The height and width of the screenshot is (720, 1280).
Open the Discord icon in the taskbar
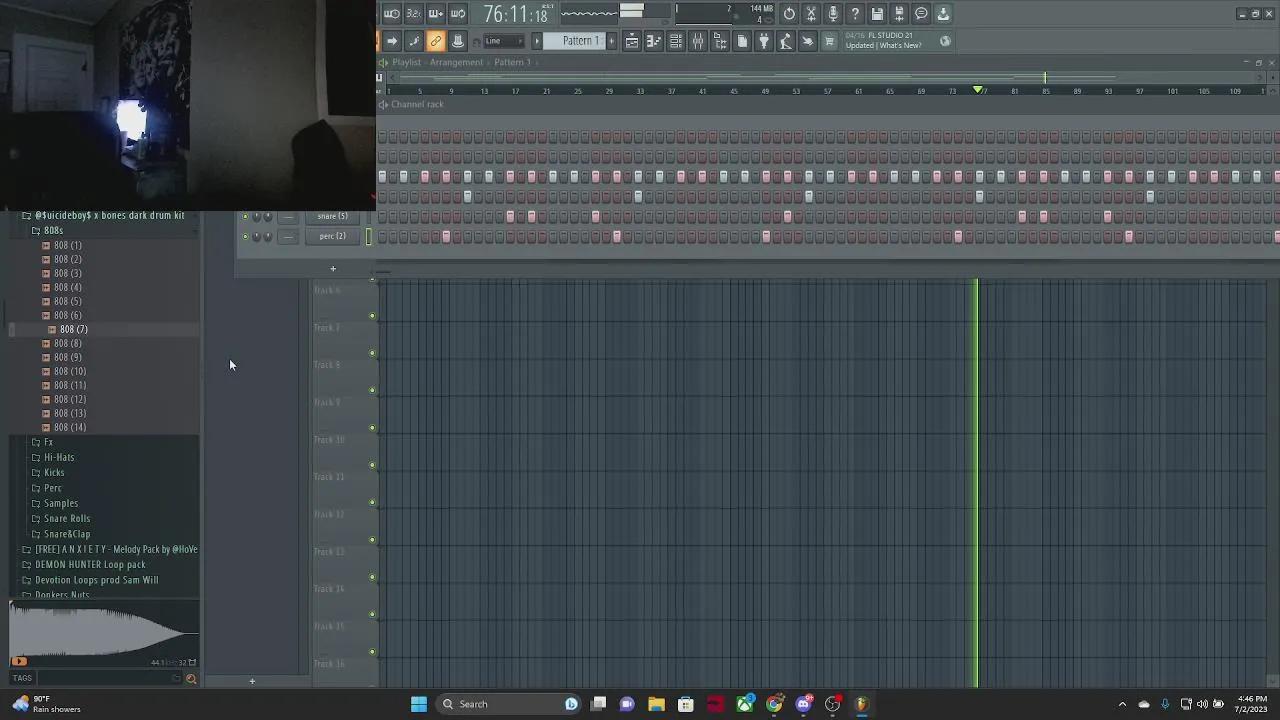(803, 704)
